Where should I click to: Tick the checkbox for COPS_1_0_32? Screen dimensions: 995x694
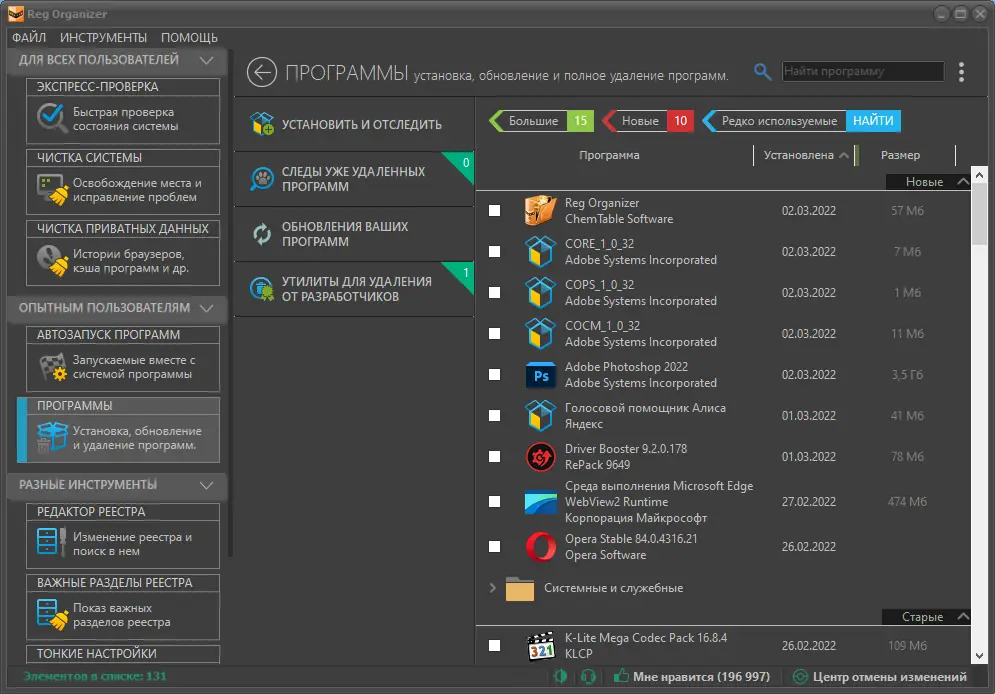(x=494, y=292)
